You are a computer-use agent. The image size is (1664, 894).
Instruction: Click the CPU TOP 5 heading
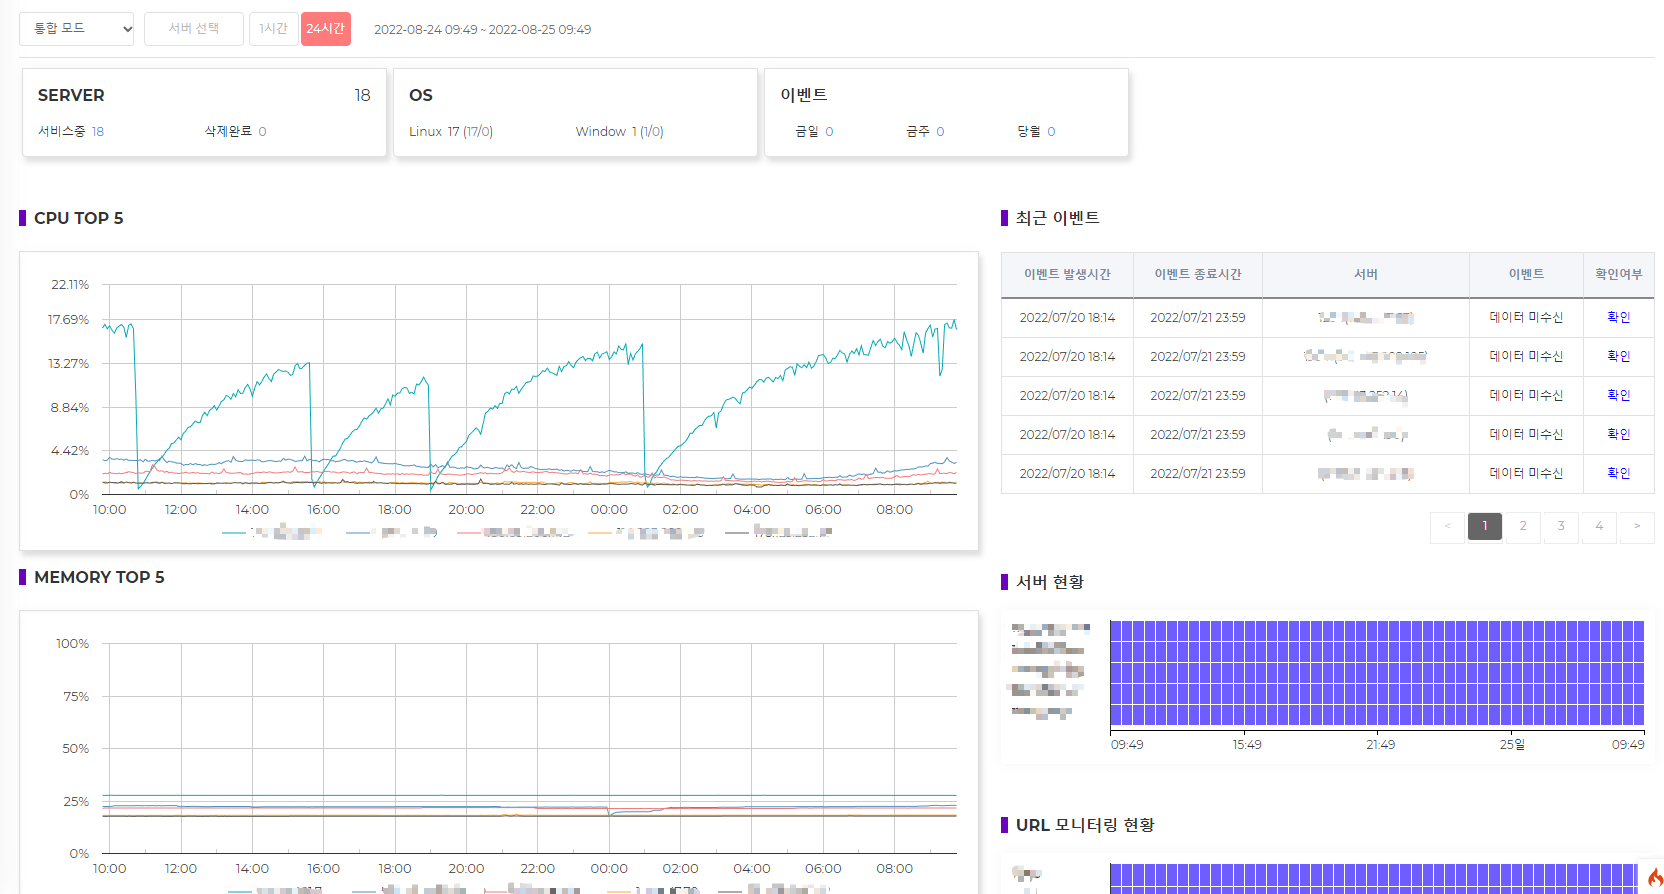78,218
